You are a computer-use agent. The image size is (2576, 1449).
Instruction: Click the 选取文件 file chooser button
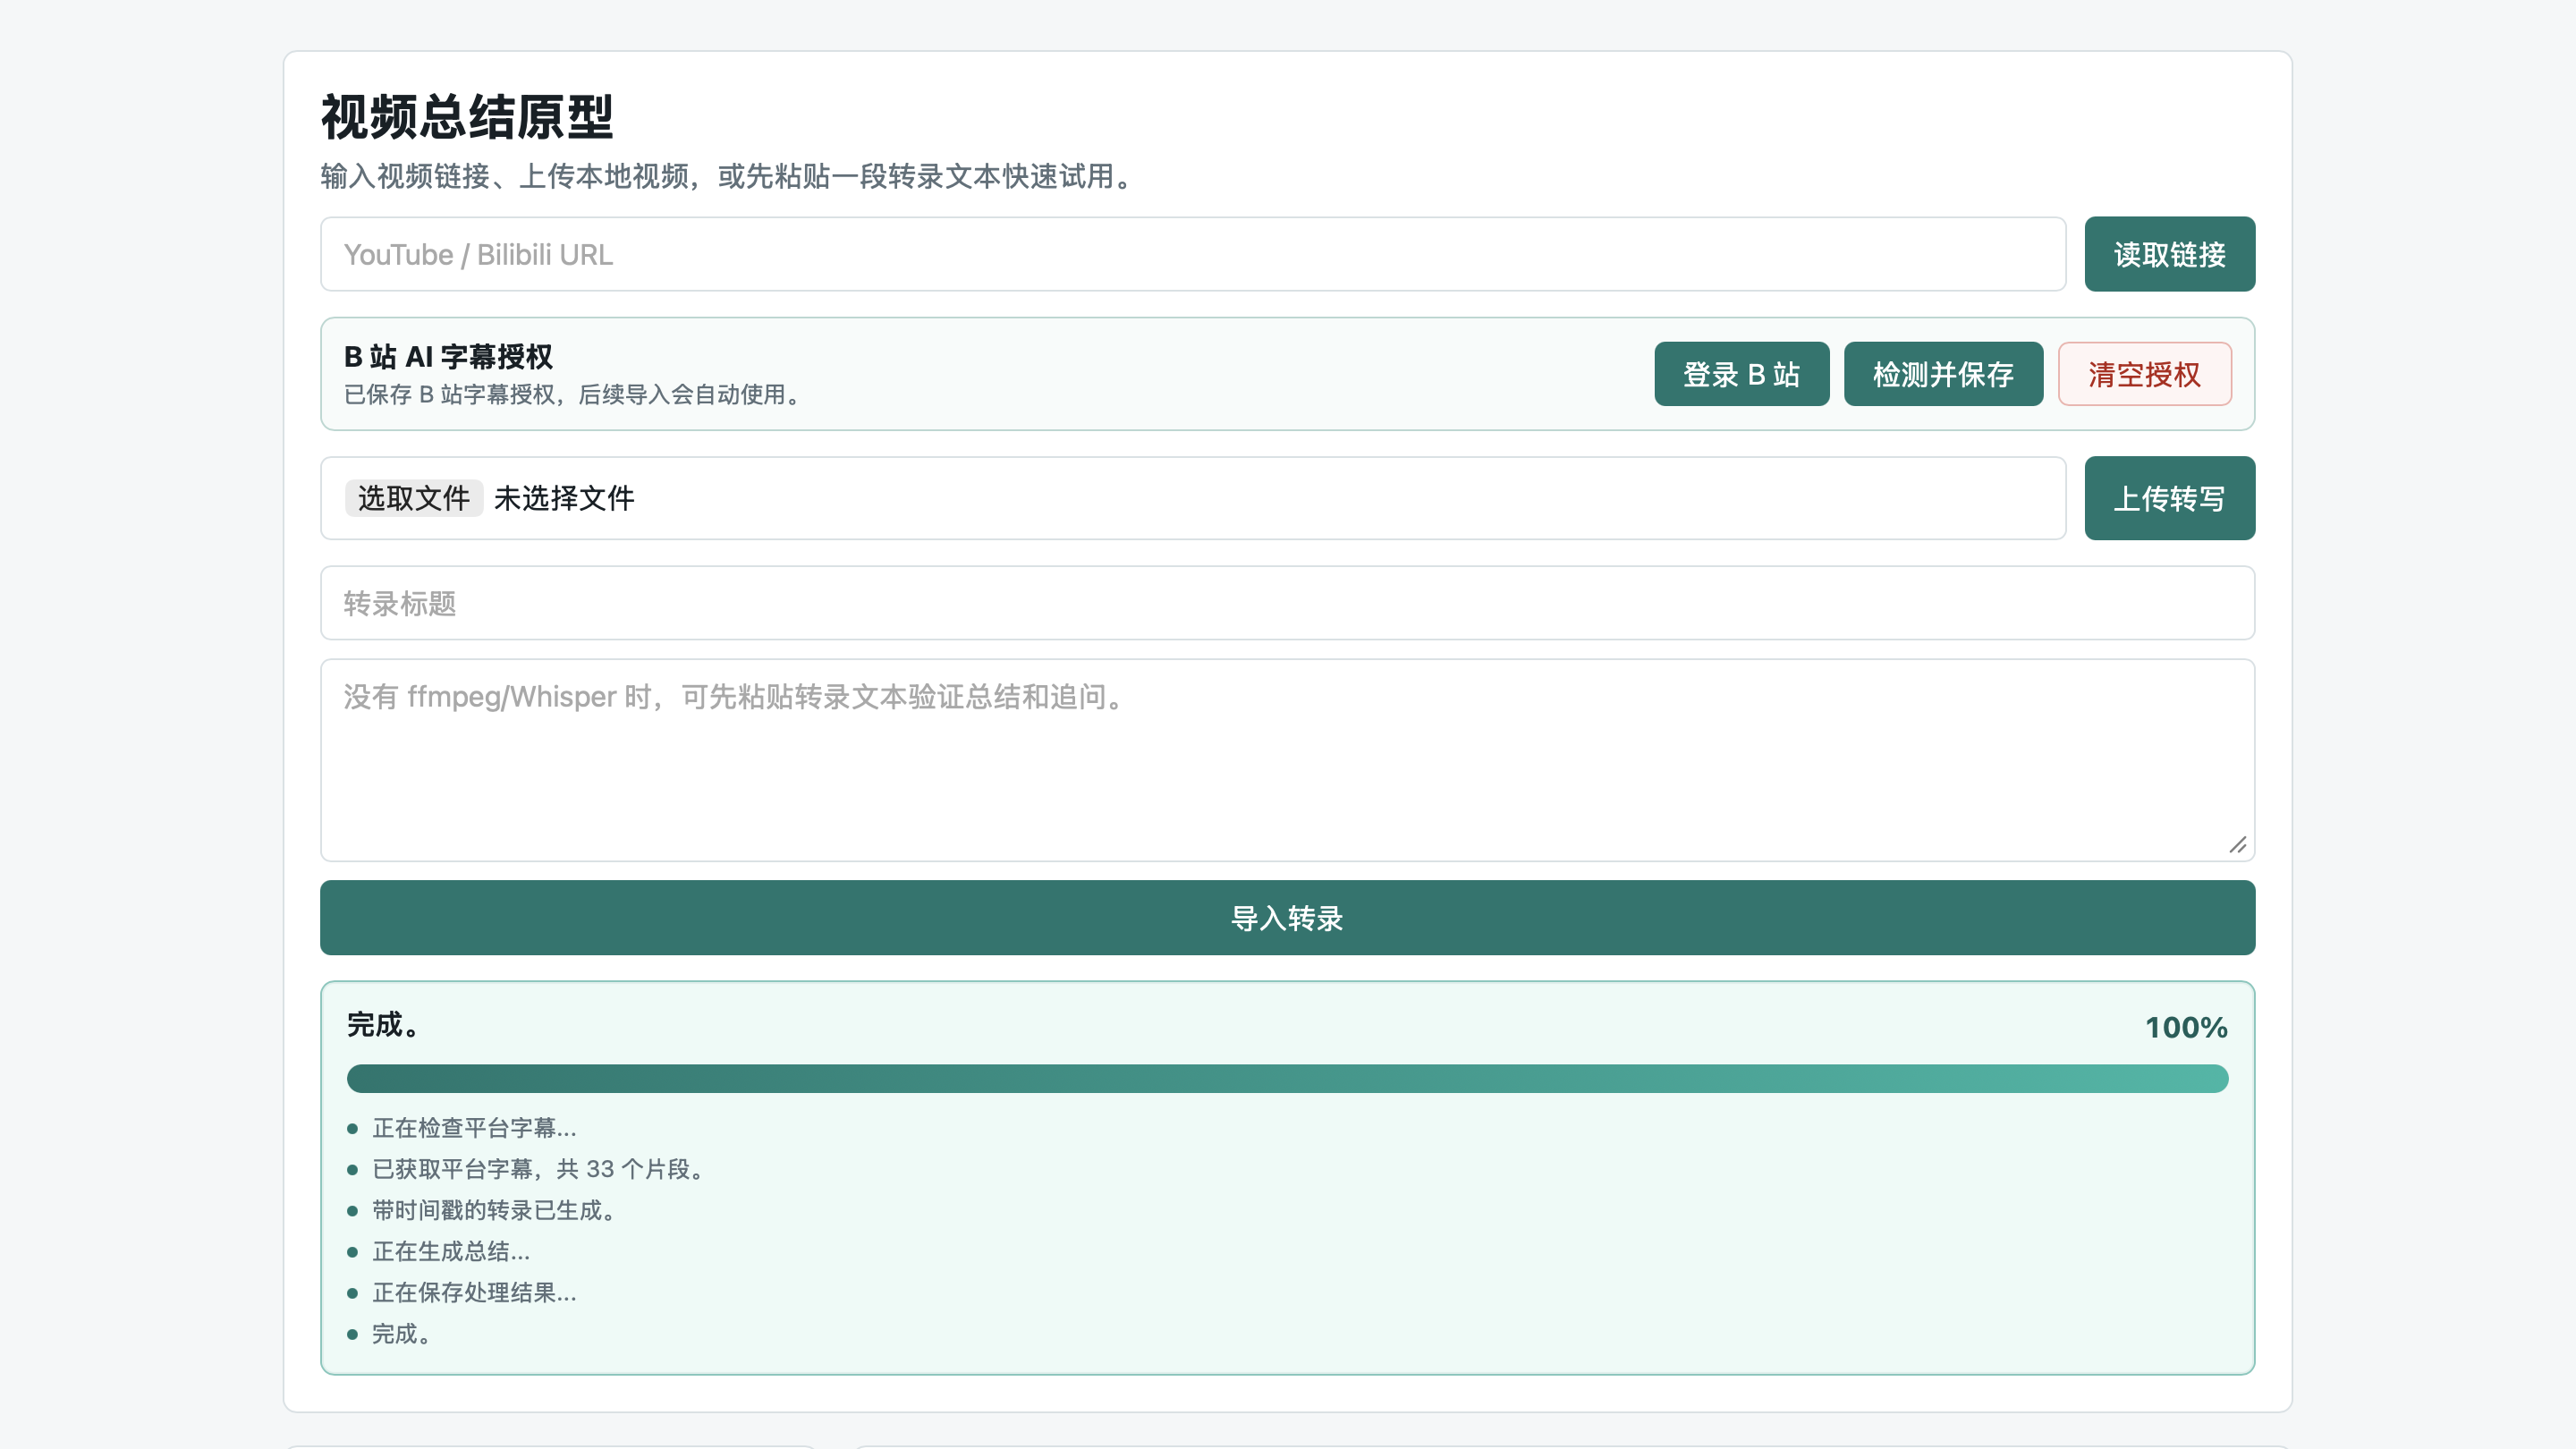(x=413, y=498)
